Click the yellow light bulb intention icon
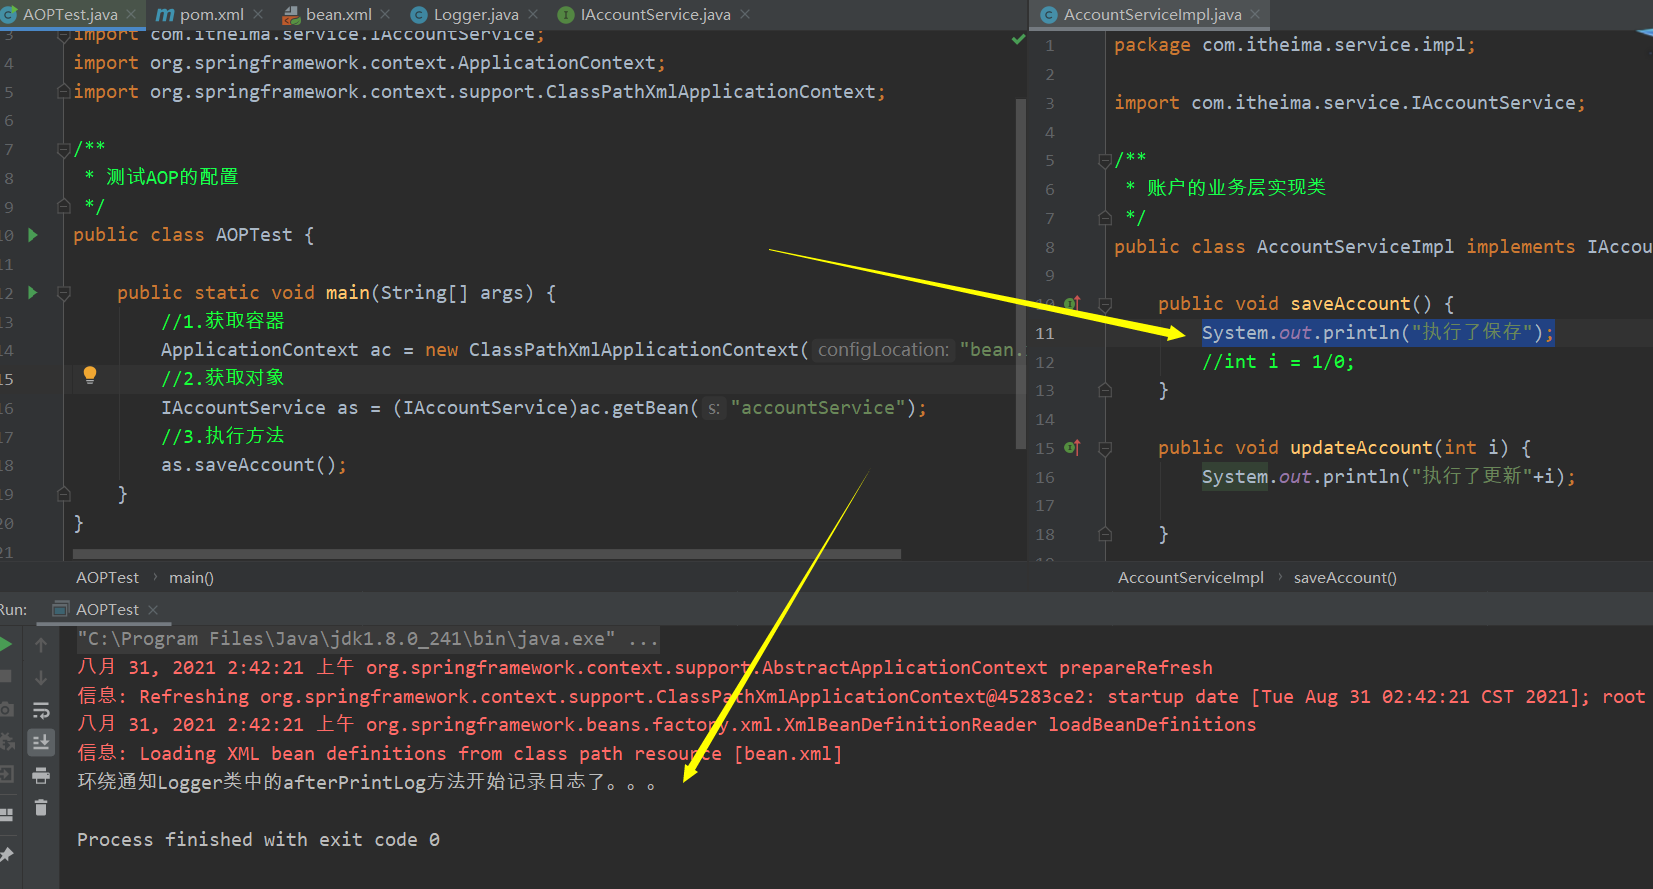The image size is (1653, 889). coord(90,375)
